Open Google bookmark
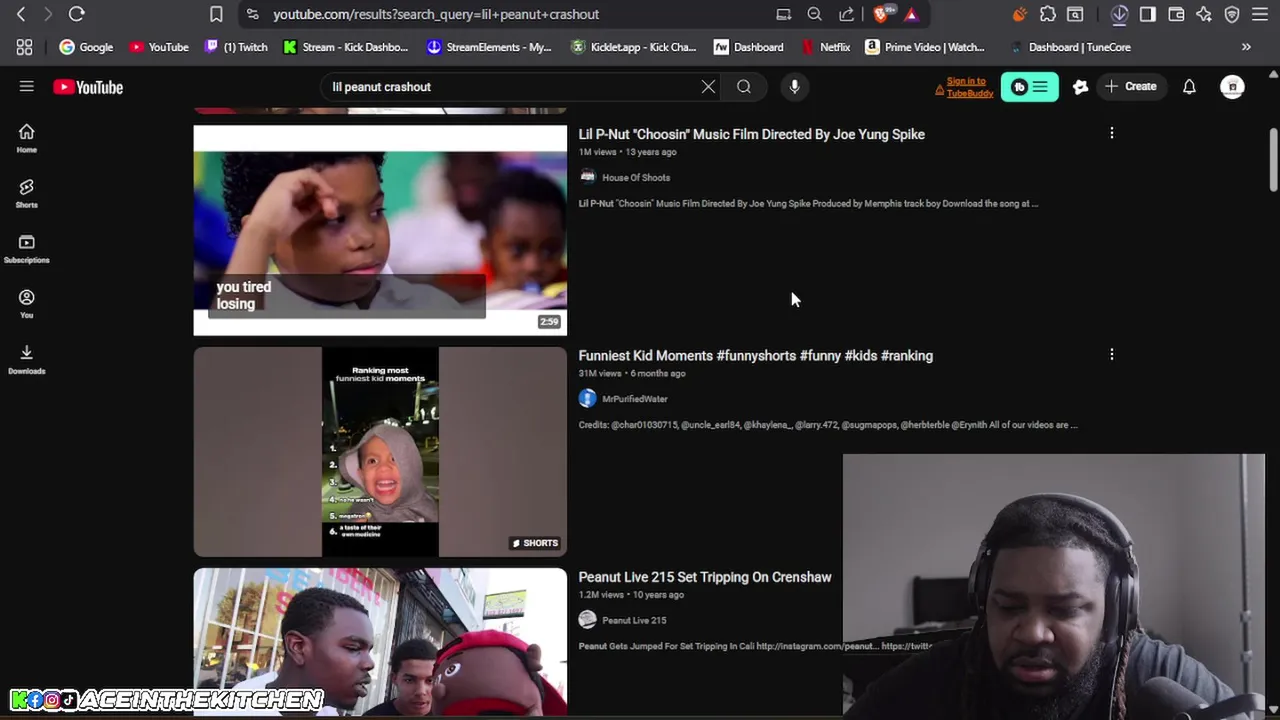Image resolution: width=1280 pixels, height=720 pixels. click(x=86, y=47)
